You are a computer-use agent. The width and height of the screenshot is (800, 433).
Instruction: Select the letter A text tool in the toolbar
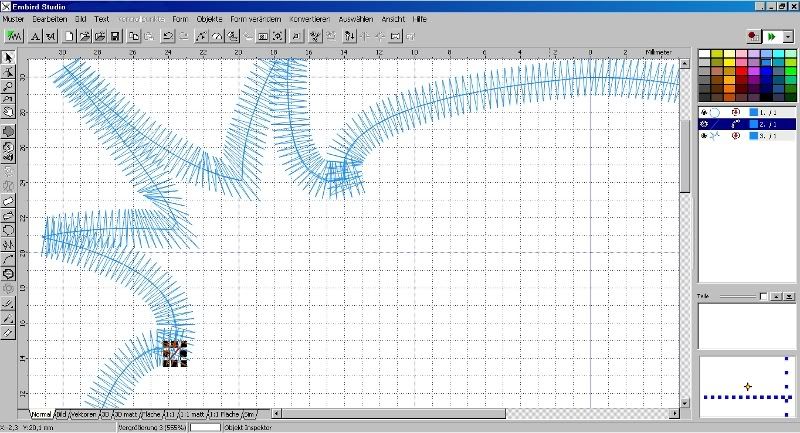click(x=35, y=36)
